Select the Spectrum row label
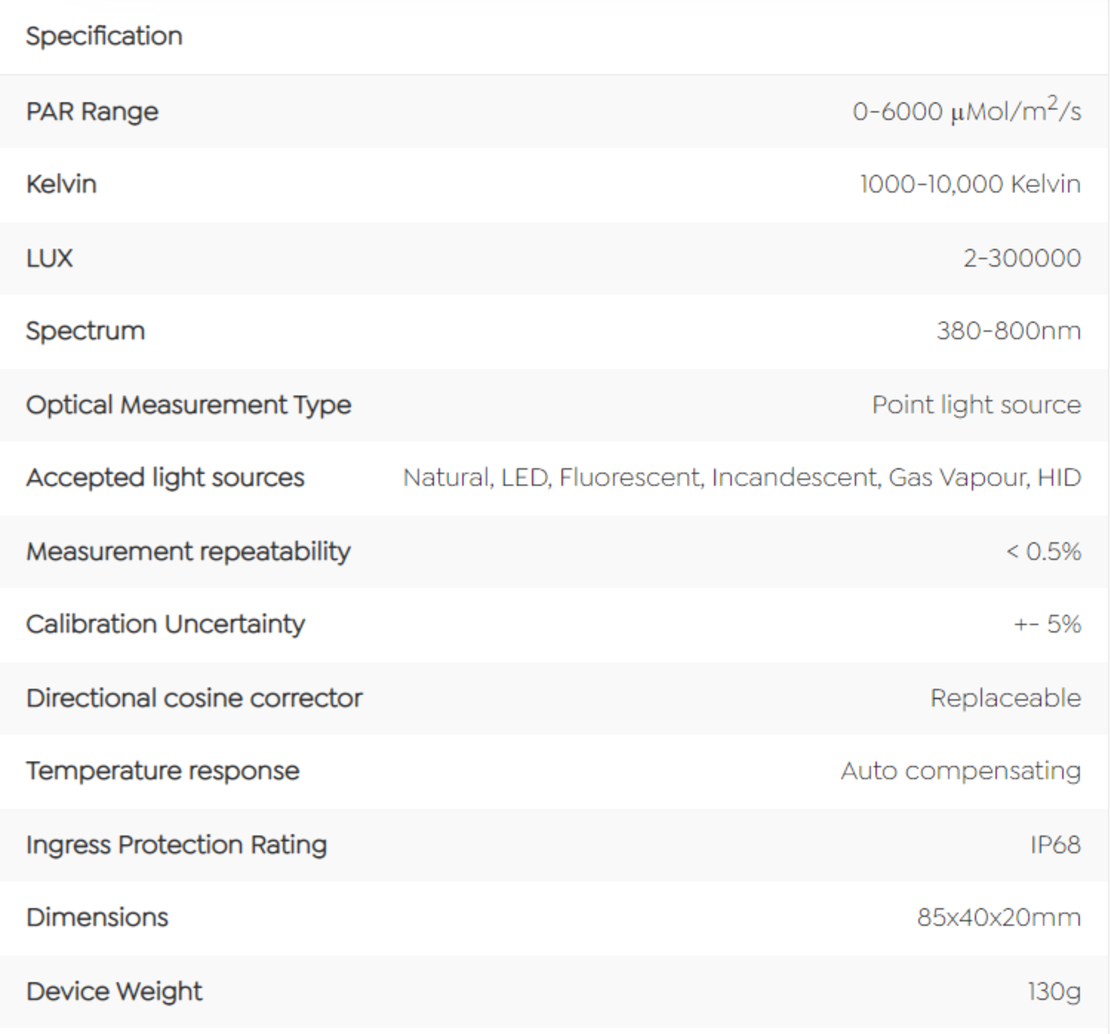The height and width of the screenshot is (1034, 1110). pyautogui.click(x=86, y=331)
